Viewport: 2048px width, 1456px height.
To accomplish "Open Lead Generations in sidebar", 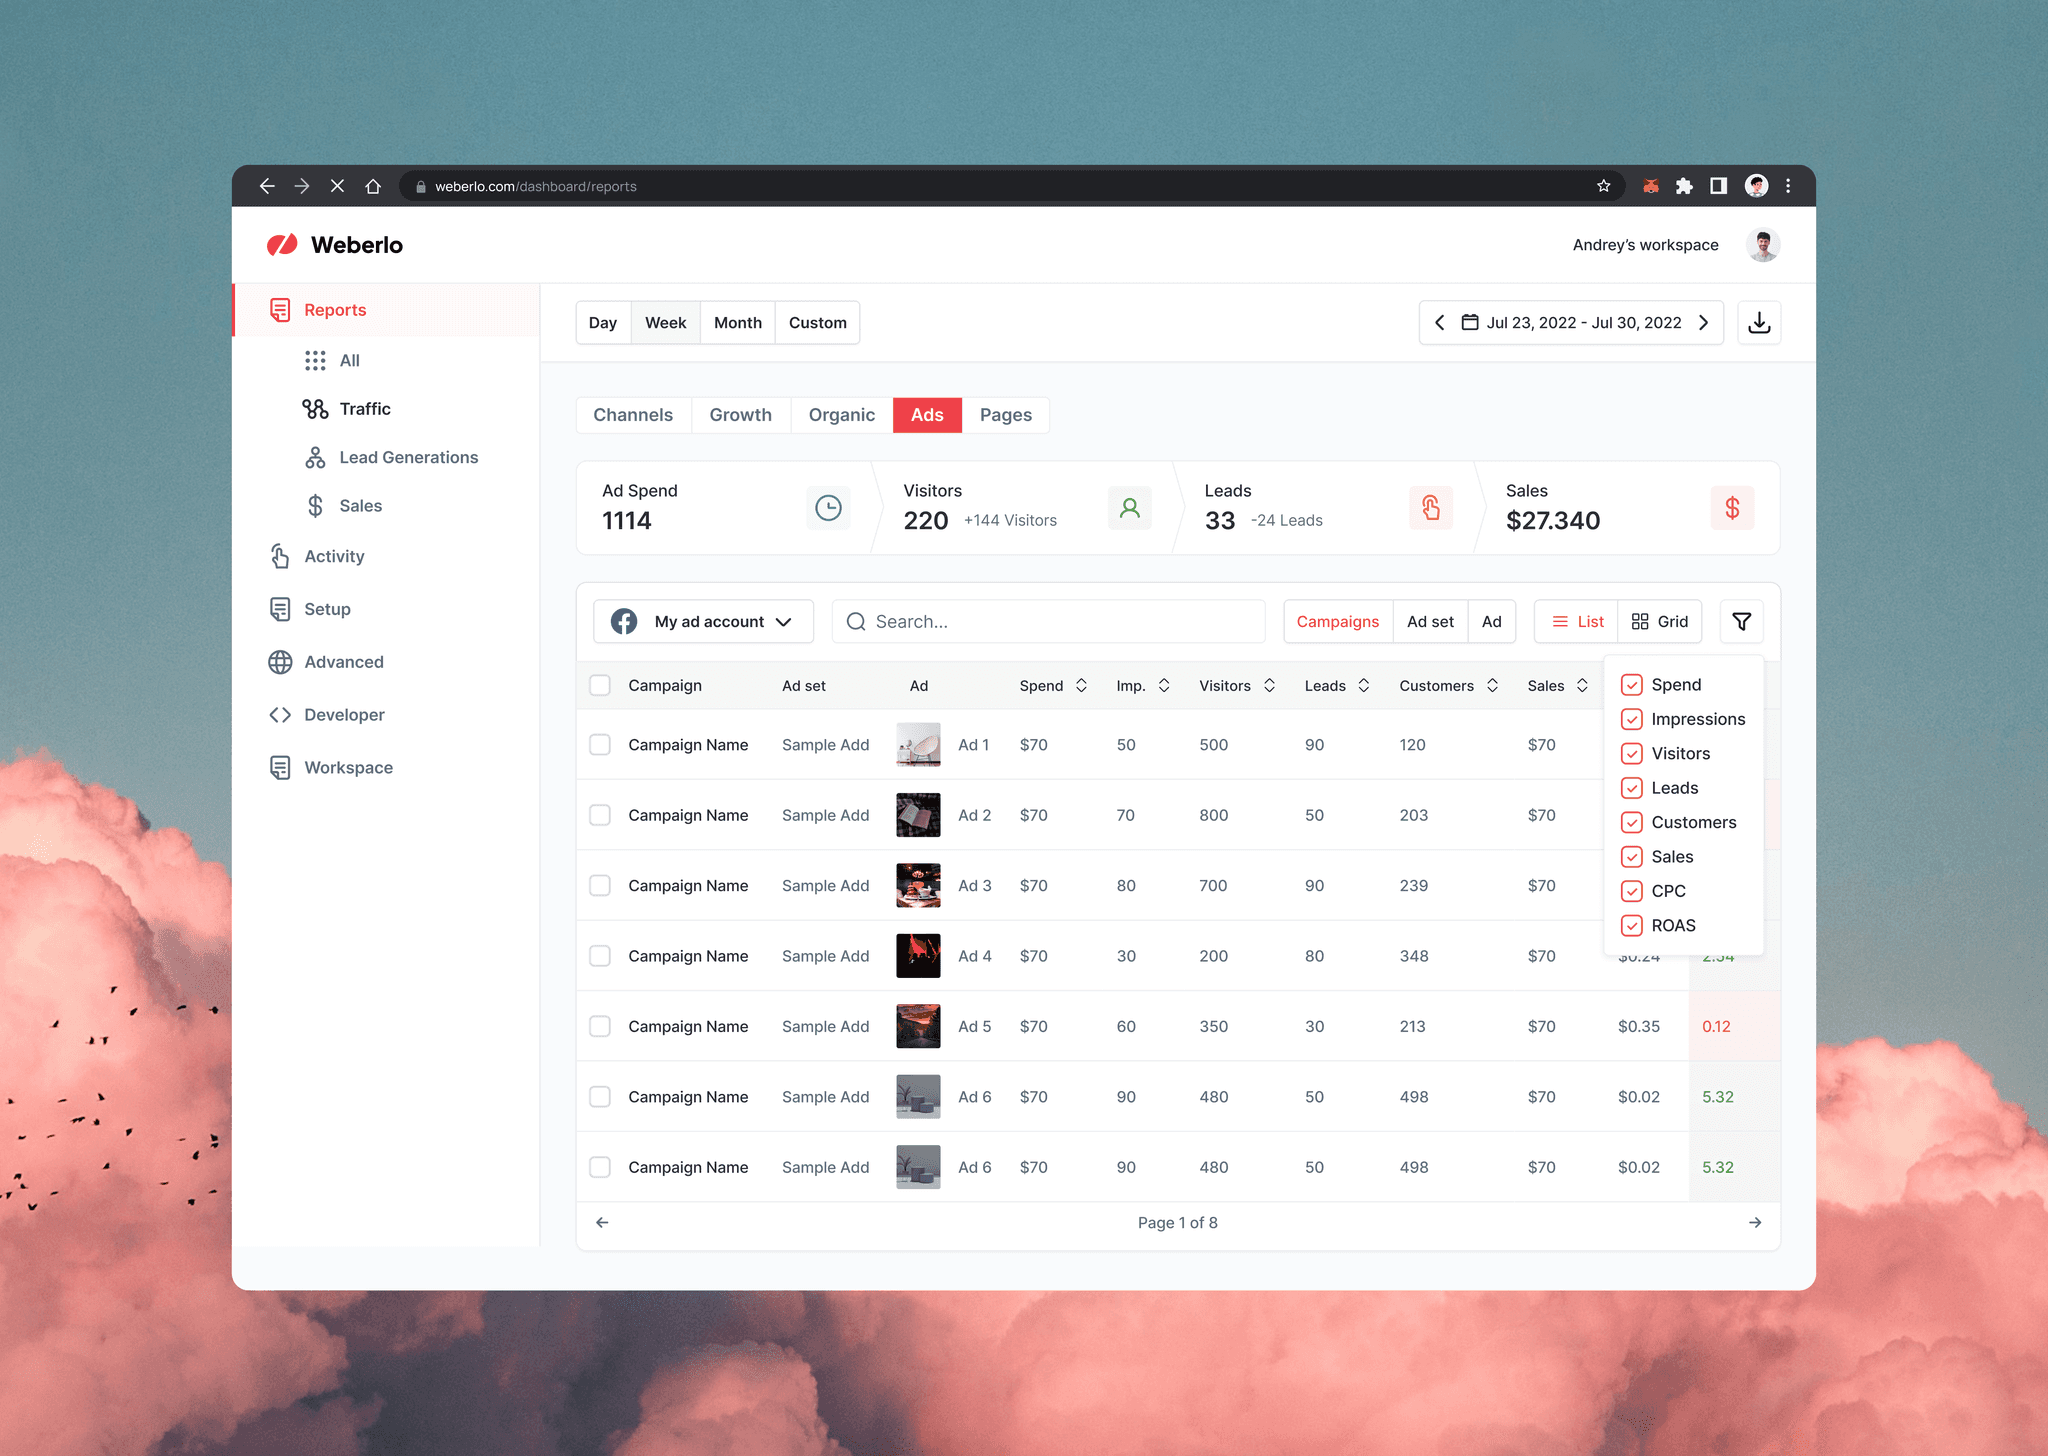I will tap(408, 457).
